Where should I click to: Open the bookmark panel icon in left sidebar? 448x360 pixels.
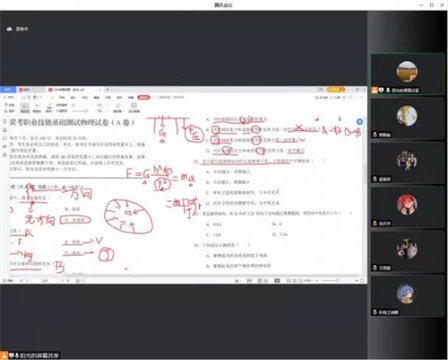tap(5, 130)
